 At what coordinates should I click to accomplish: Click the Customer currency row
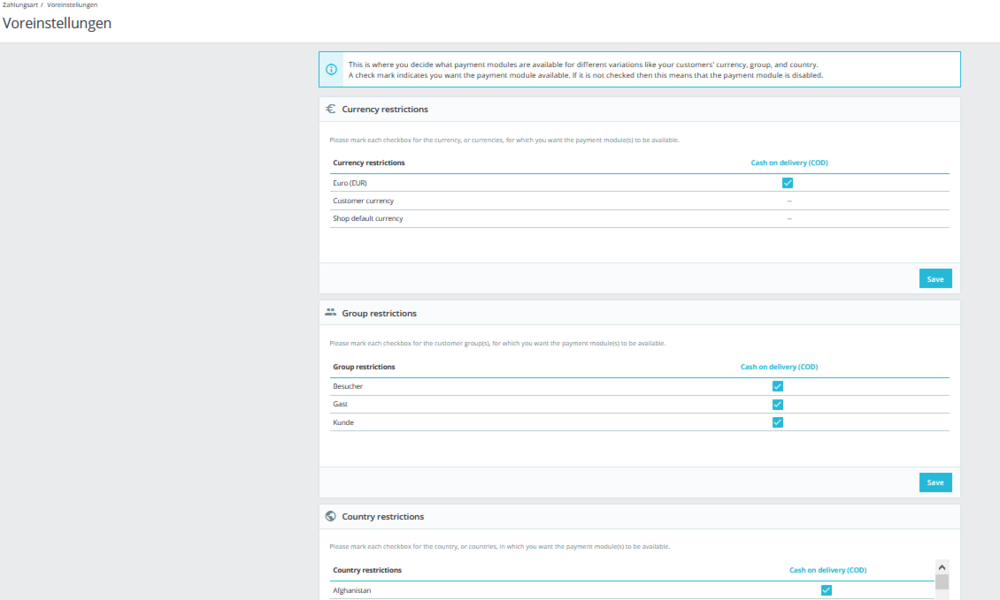click(x=640, y=201)
